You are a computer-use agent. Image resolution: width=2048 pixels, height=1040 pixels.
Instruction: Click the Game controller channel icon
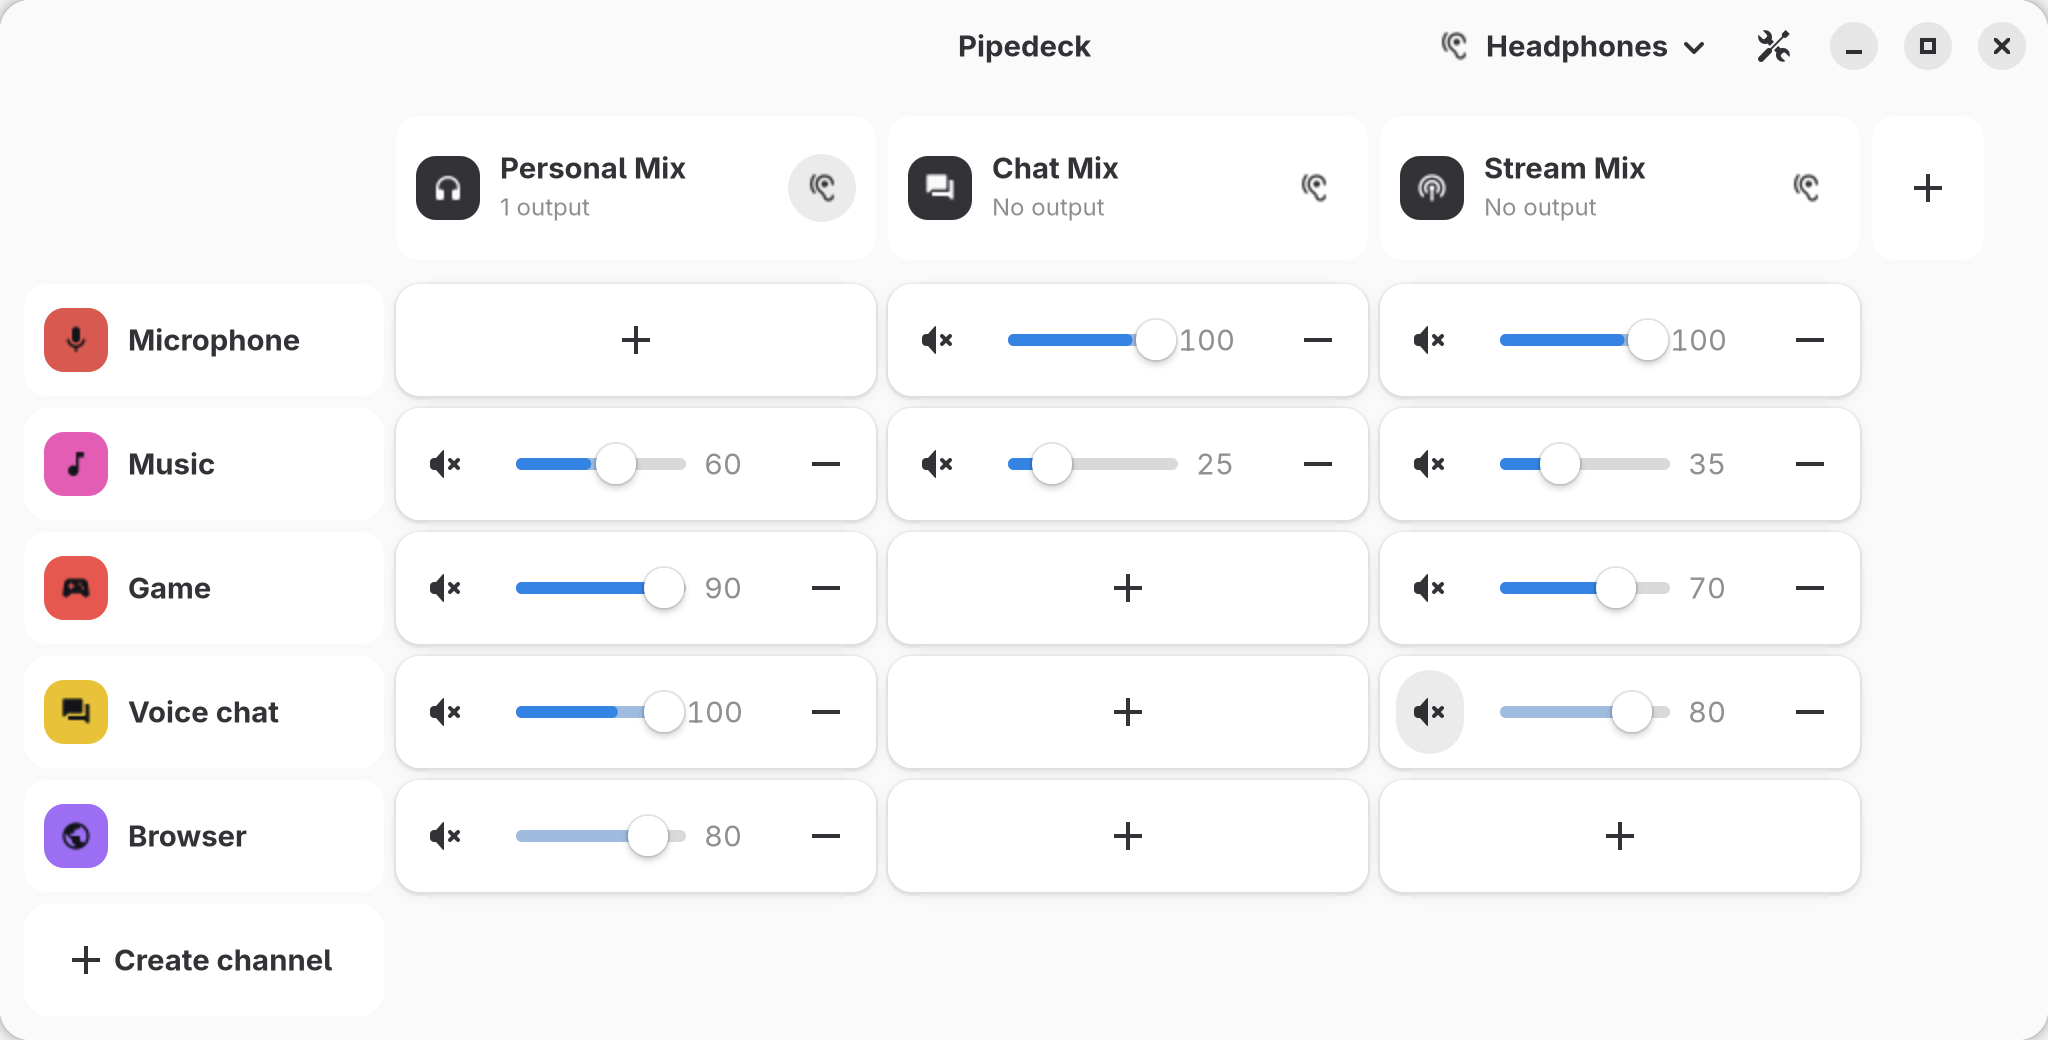76,588
